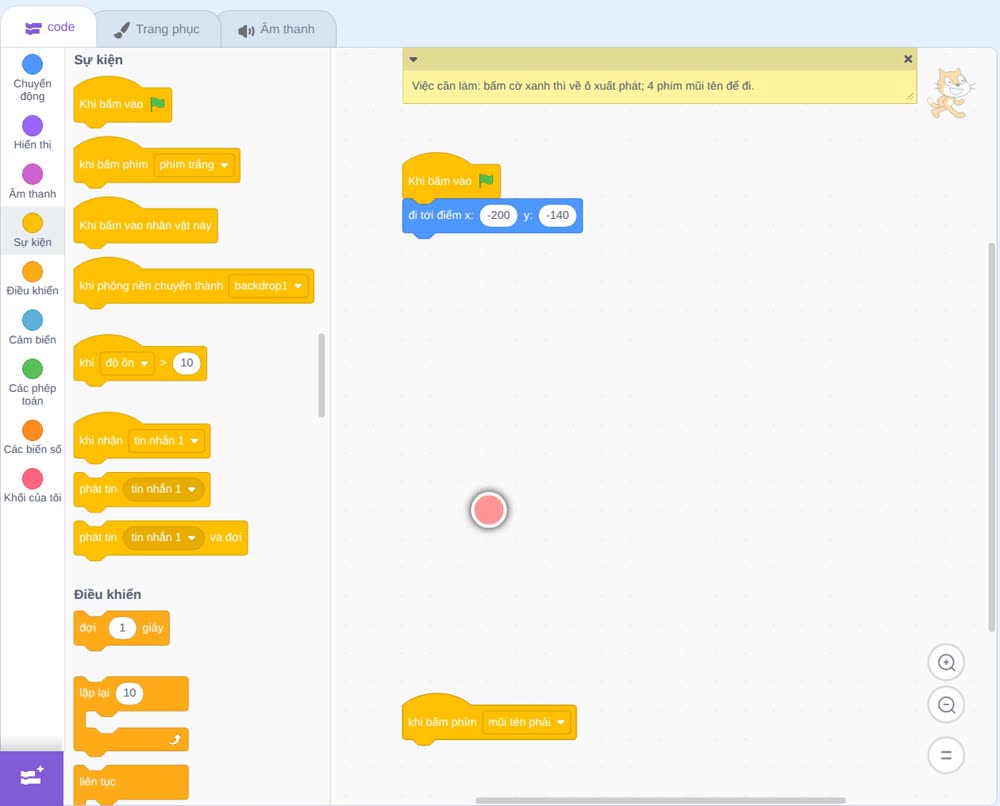This screenshot has height=806, width=1000.
Task: Select the Khối của tôi category circle
Action: click(33, 478)
